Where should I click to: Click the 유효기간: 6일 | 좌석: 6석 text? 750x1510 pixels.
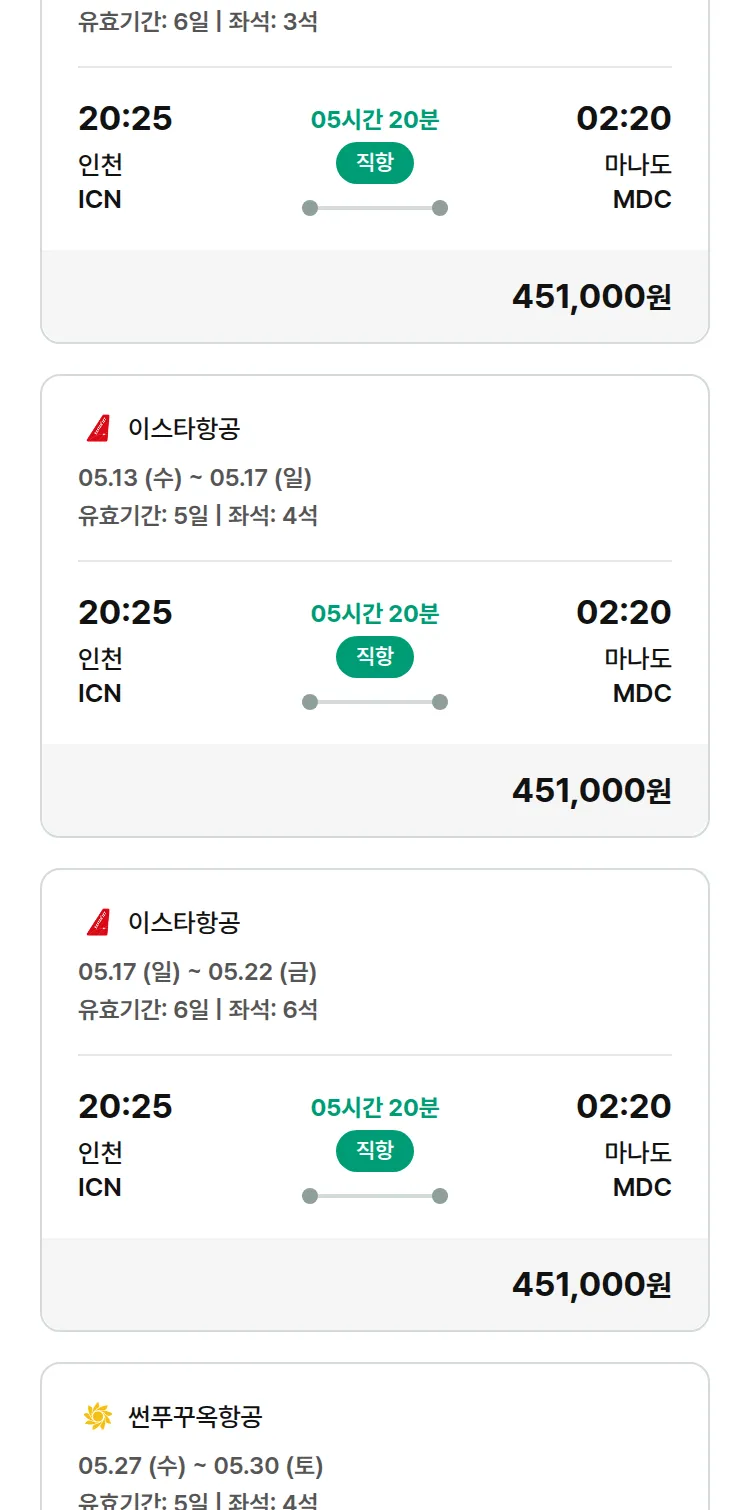pos(198,1009)
